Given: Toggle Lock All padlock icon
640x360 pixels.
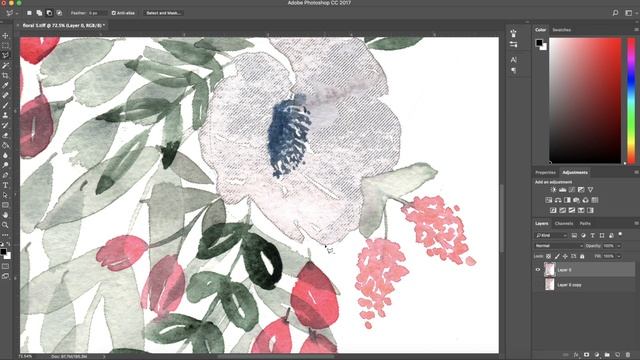Looking at the screenshot, I should pyautogui.click(x=582, y=256).
